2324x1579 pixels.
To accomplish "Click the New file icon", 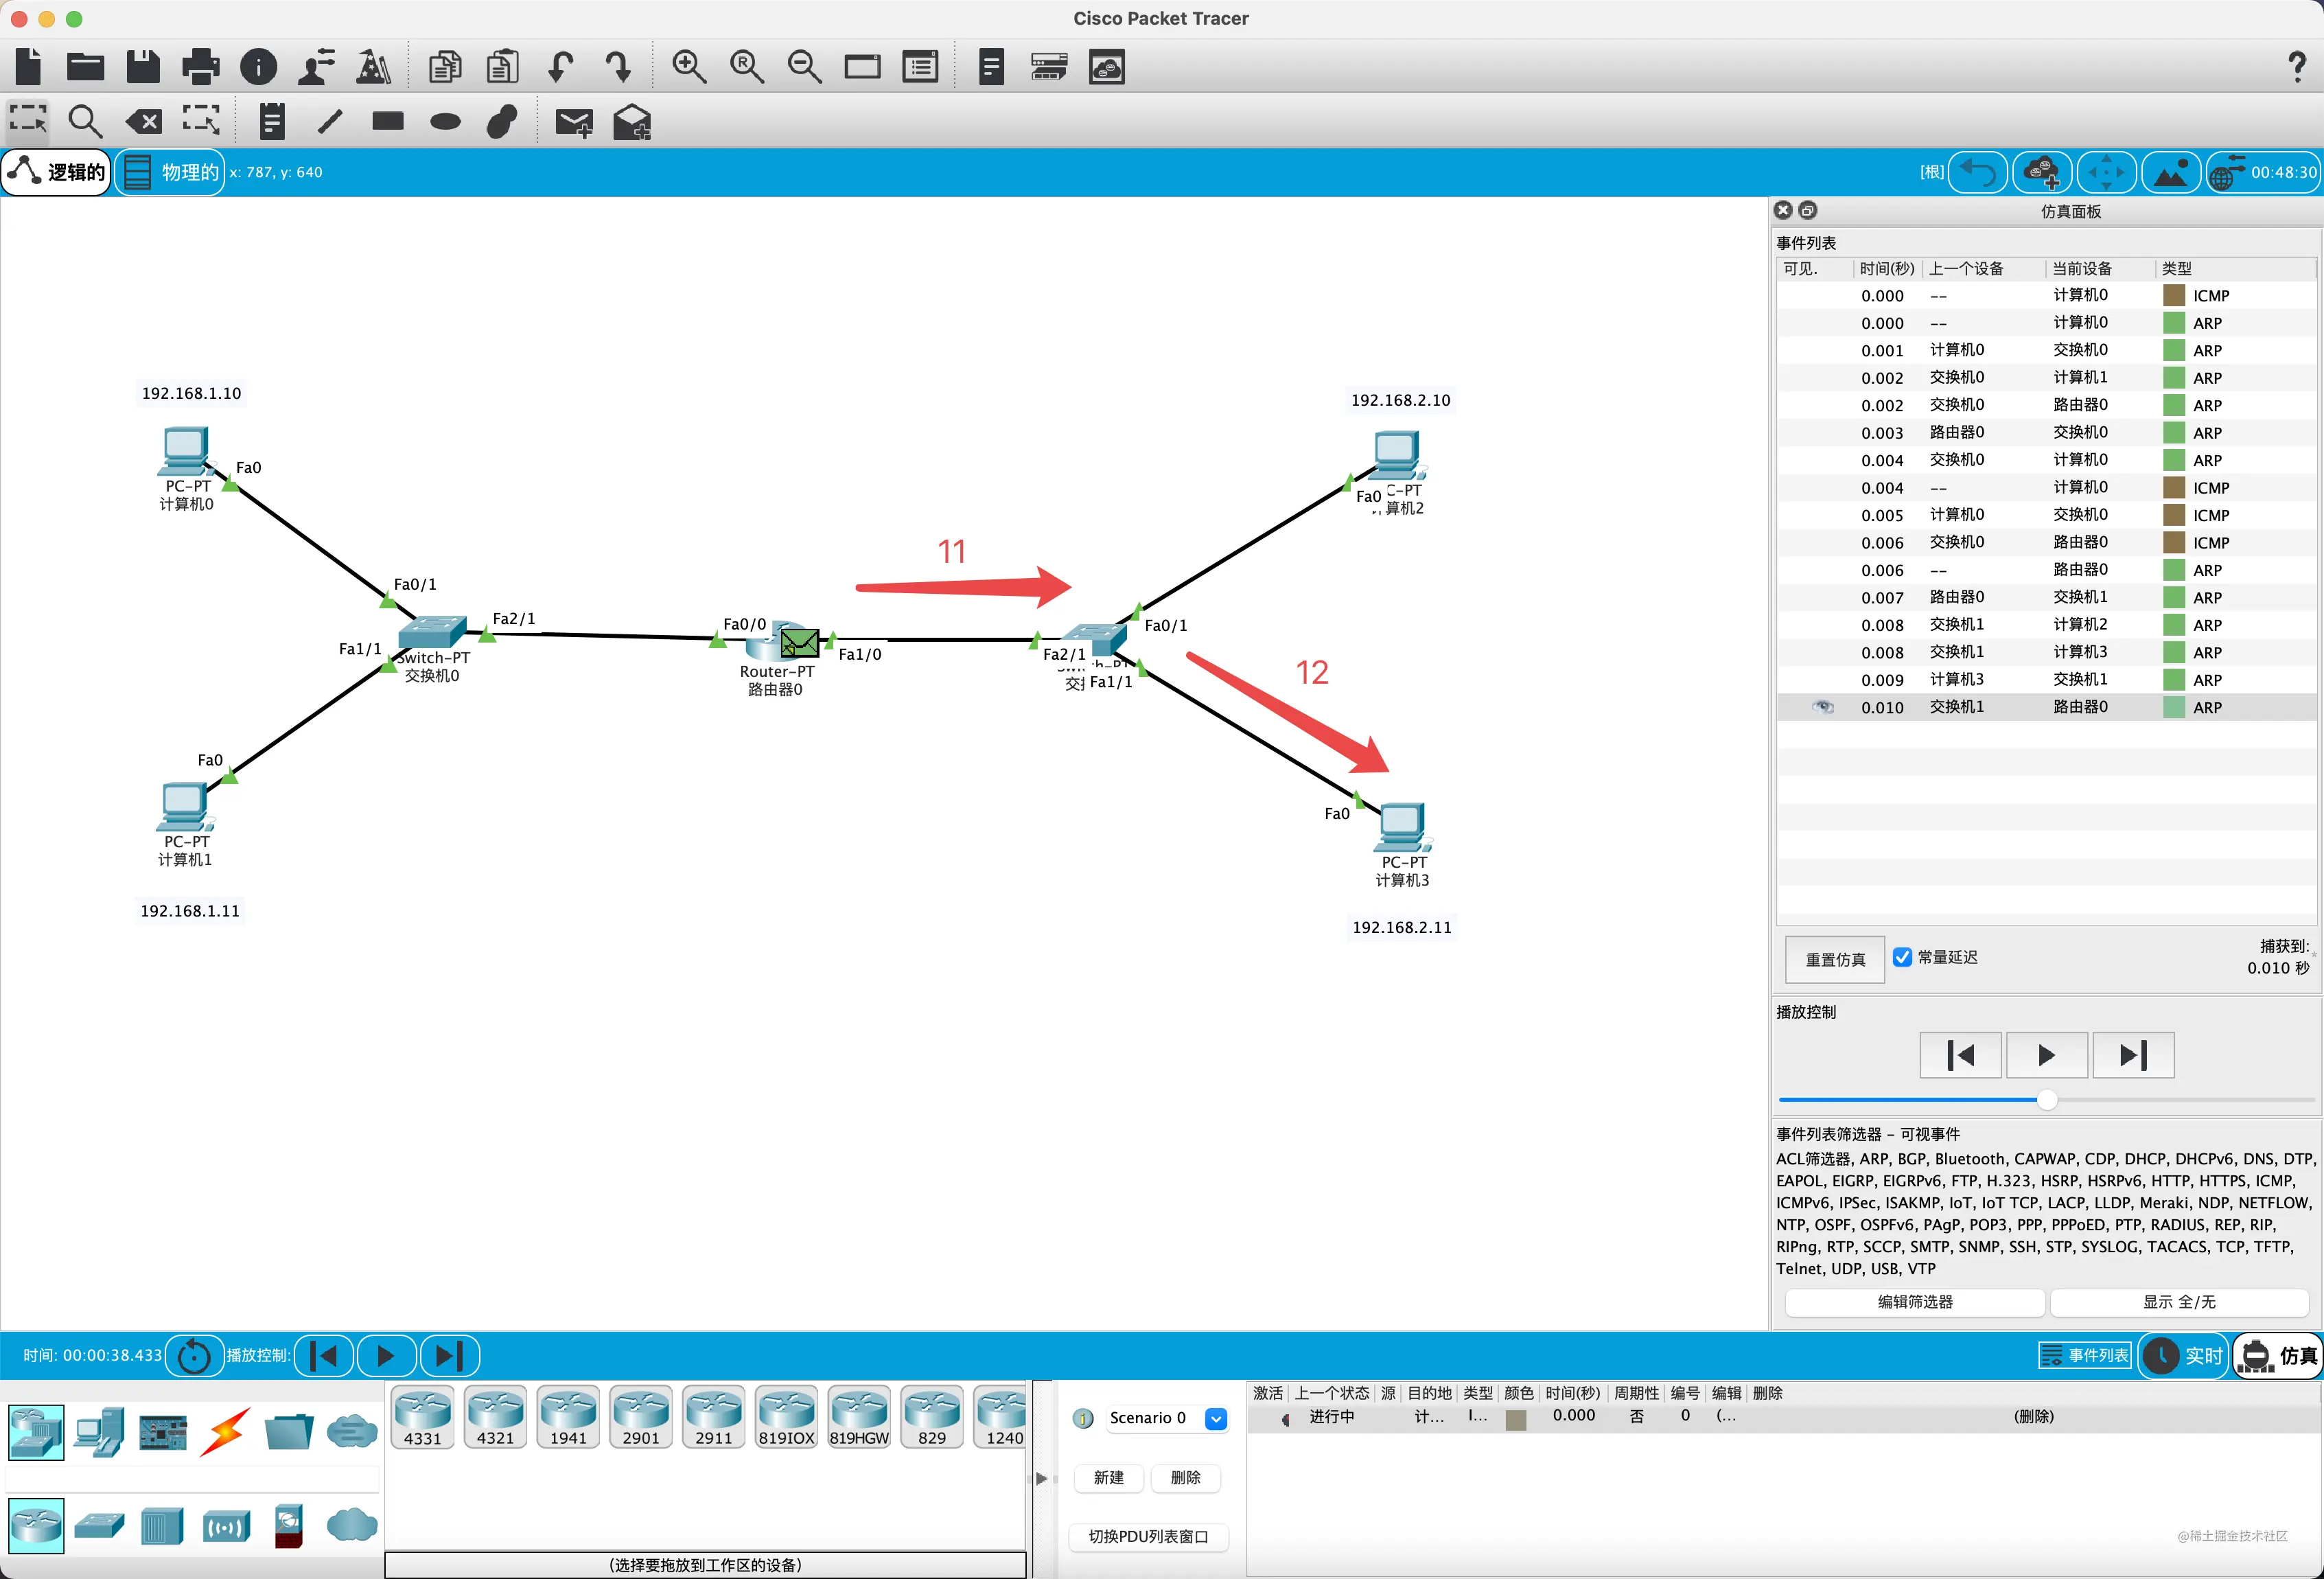I will pyautogui.click(x=29, y=67).
